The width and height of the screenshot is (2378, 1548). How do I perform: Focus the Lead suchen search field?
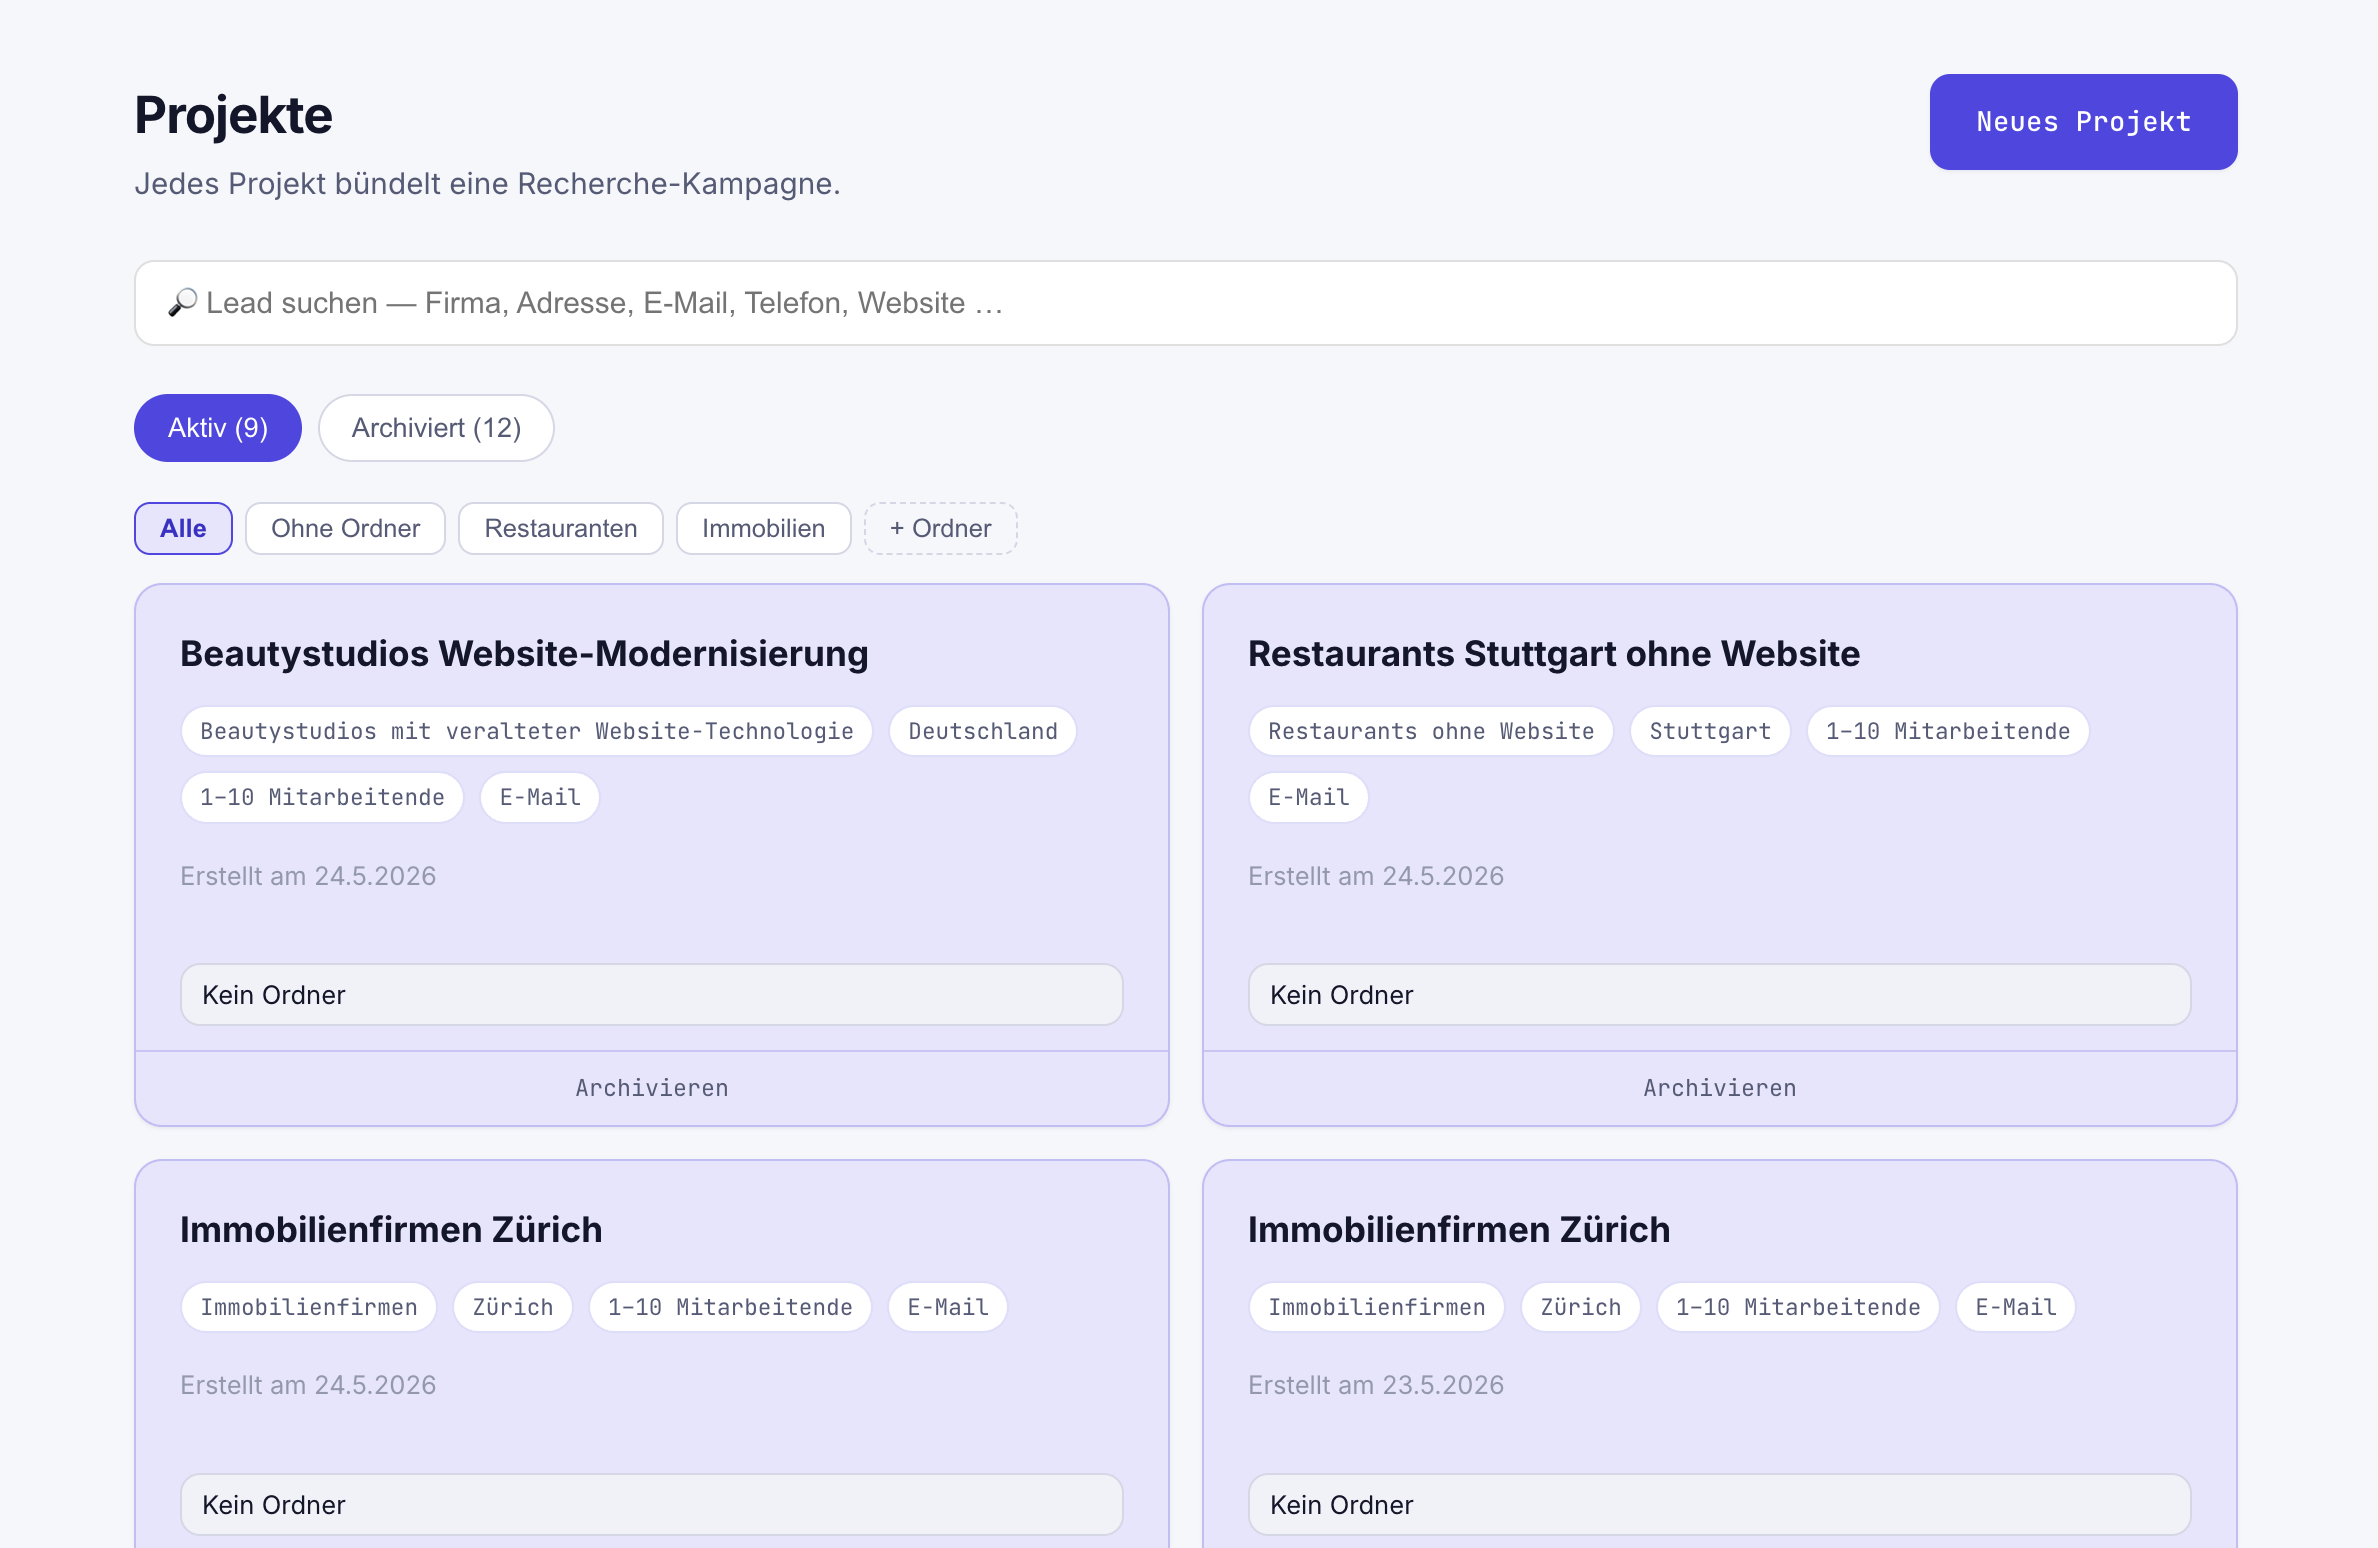click(x=1185, y=303)
